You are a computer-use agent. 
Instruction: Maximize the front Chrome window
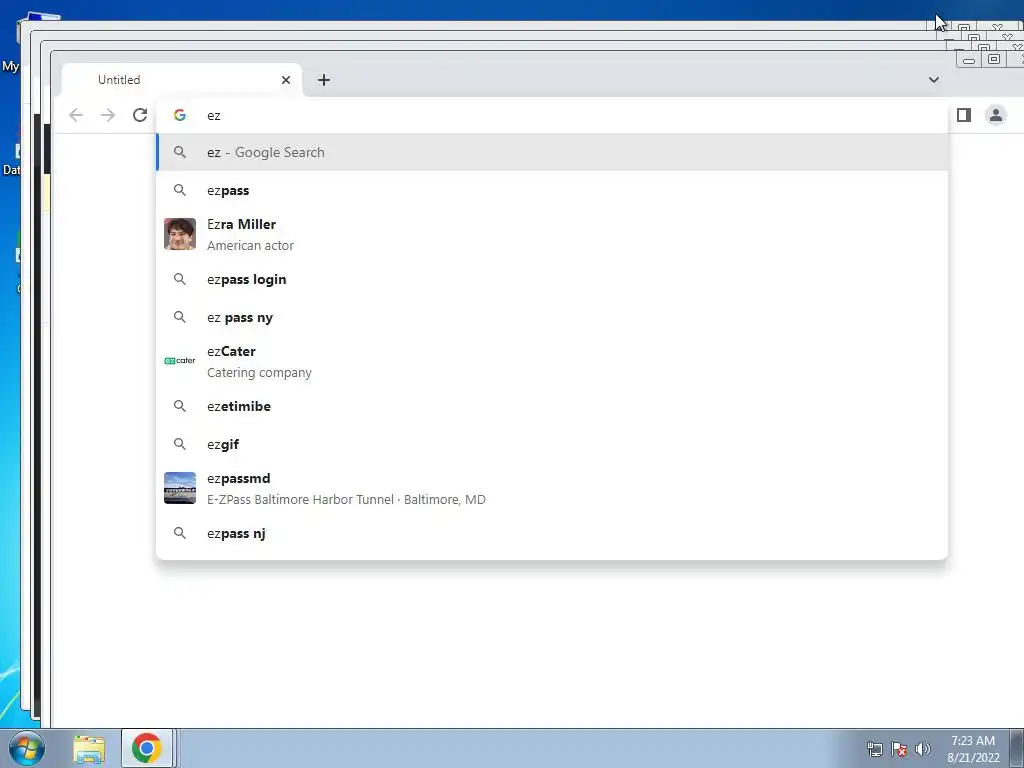point(993,59)
